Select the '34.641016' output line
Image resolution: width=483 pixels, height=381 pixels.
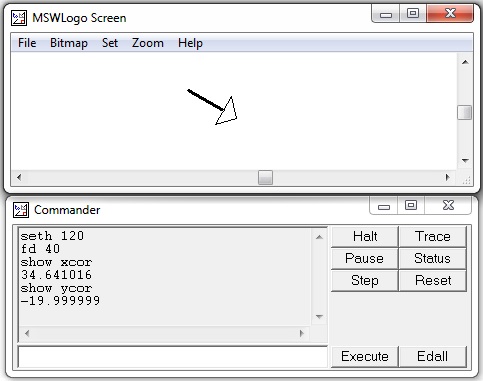click(x=56, y=275)
